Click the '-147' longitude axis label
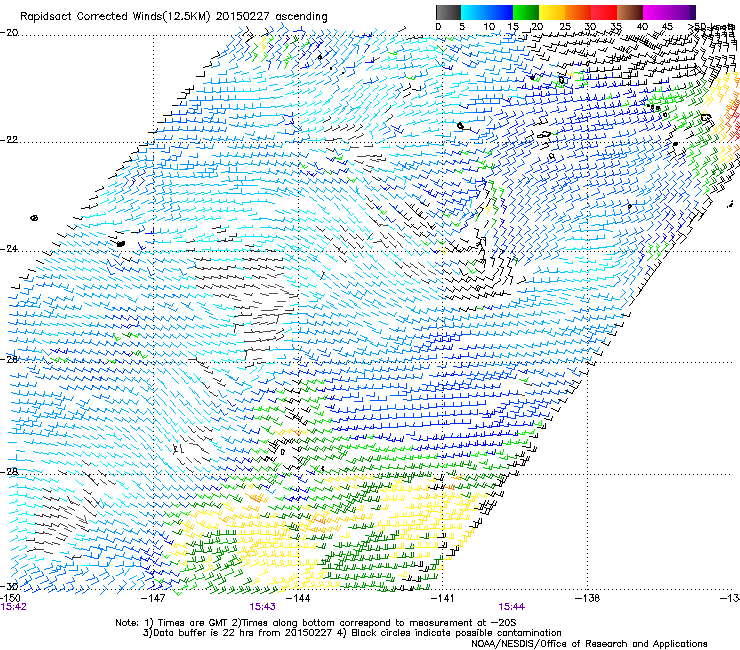740x650 pixels. click(x=153, y=598)
